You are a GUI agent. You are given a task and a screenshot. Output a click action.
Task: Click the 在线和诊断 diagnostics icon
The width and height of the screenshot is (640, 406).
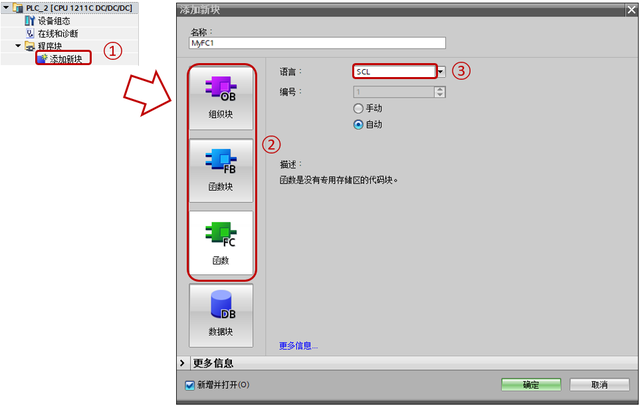[30, 33]
